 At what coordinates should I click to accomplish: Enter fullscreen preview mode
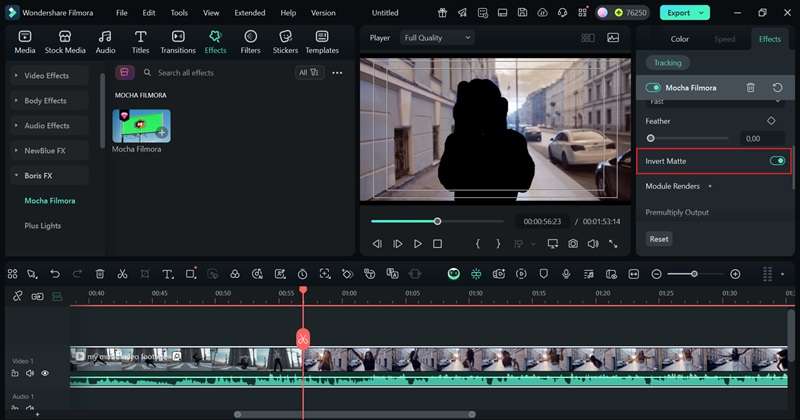coord(613,244)
